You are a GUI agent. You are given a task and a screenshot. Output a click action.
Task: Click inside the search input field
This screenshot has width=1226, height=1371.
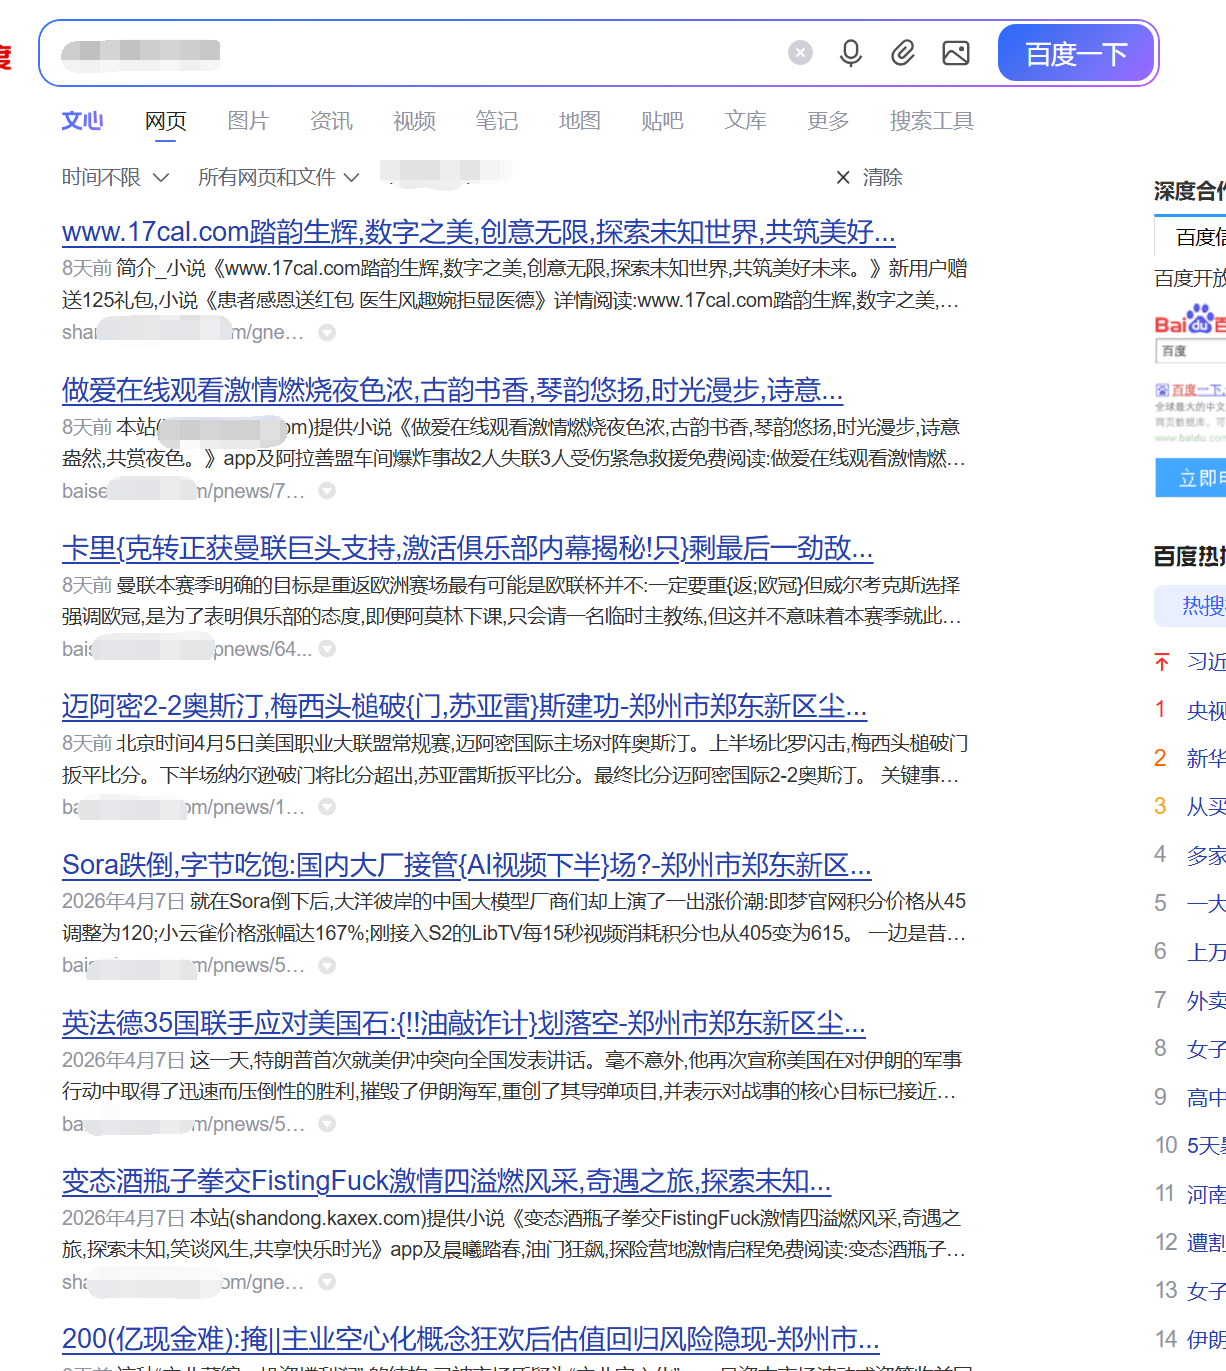point(420,53)
